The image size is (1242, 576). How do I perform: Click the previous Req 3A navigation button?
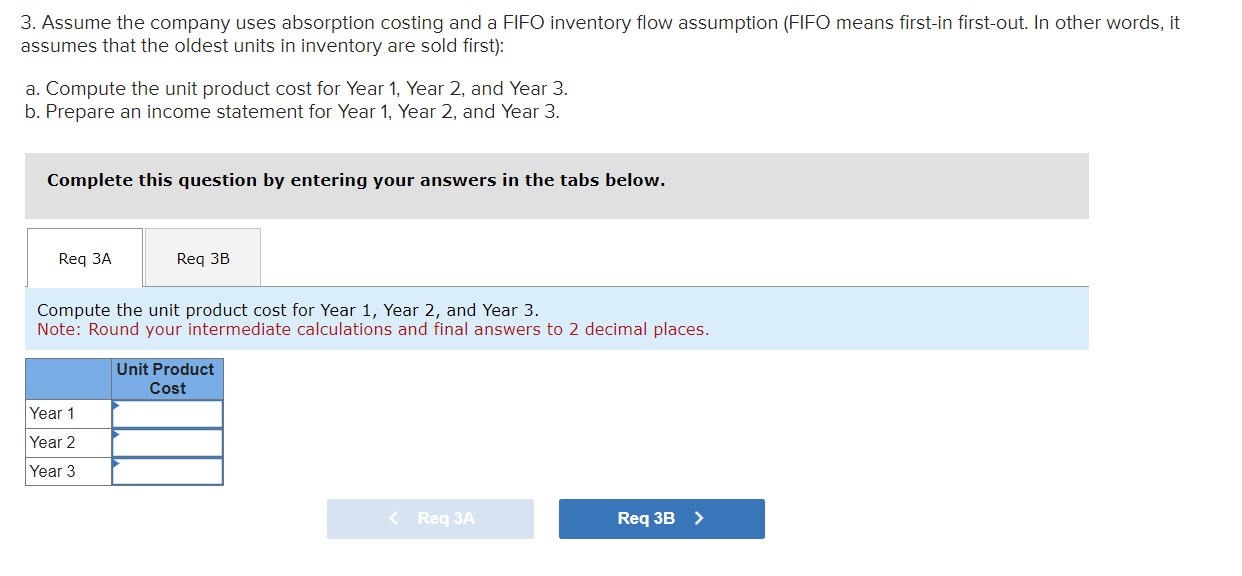click(x=430, y=518)
